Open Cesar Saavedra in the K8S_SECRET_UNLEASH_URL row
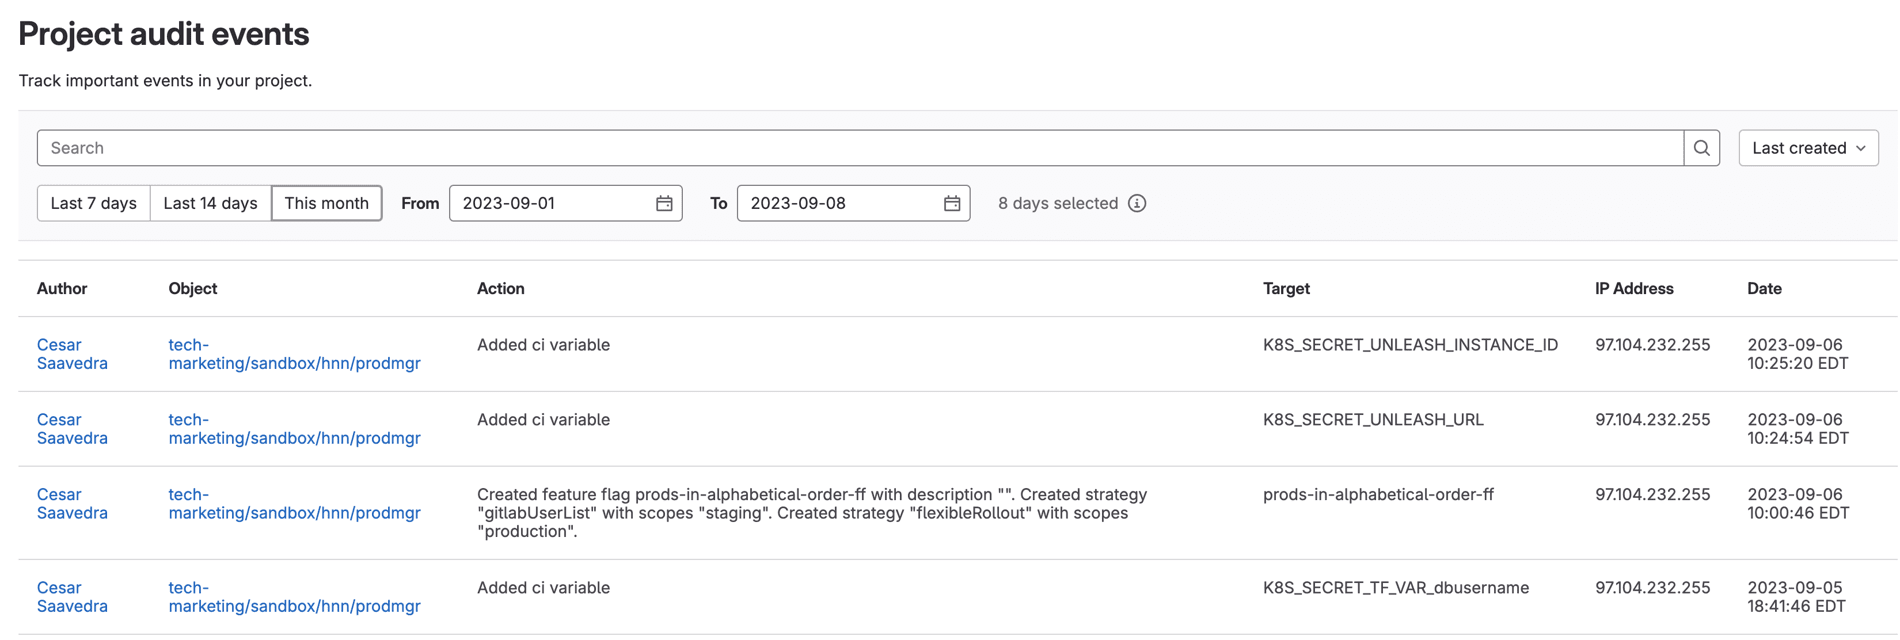The width and height of the screenshot is (1900, 640). 72,429
